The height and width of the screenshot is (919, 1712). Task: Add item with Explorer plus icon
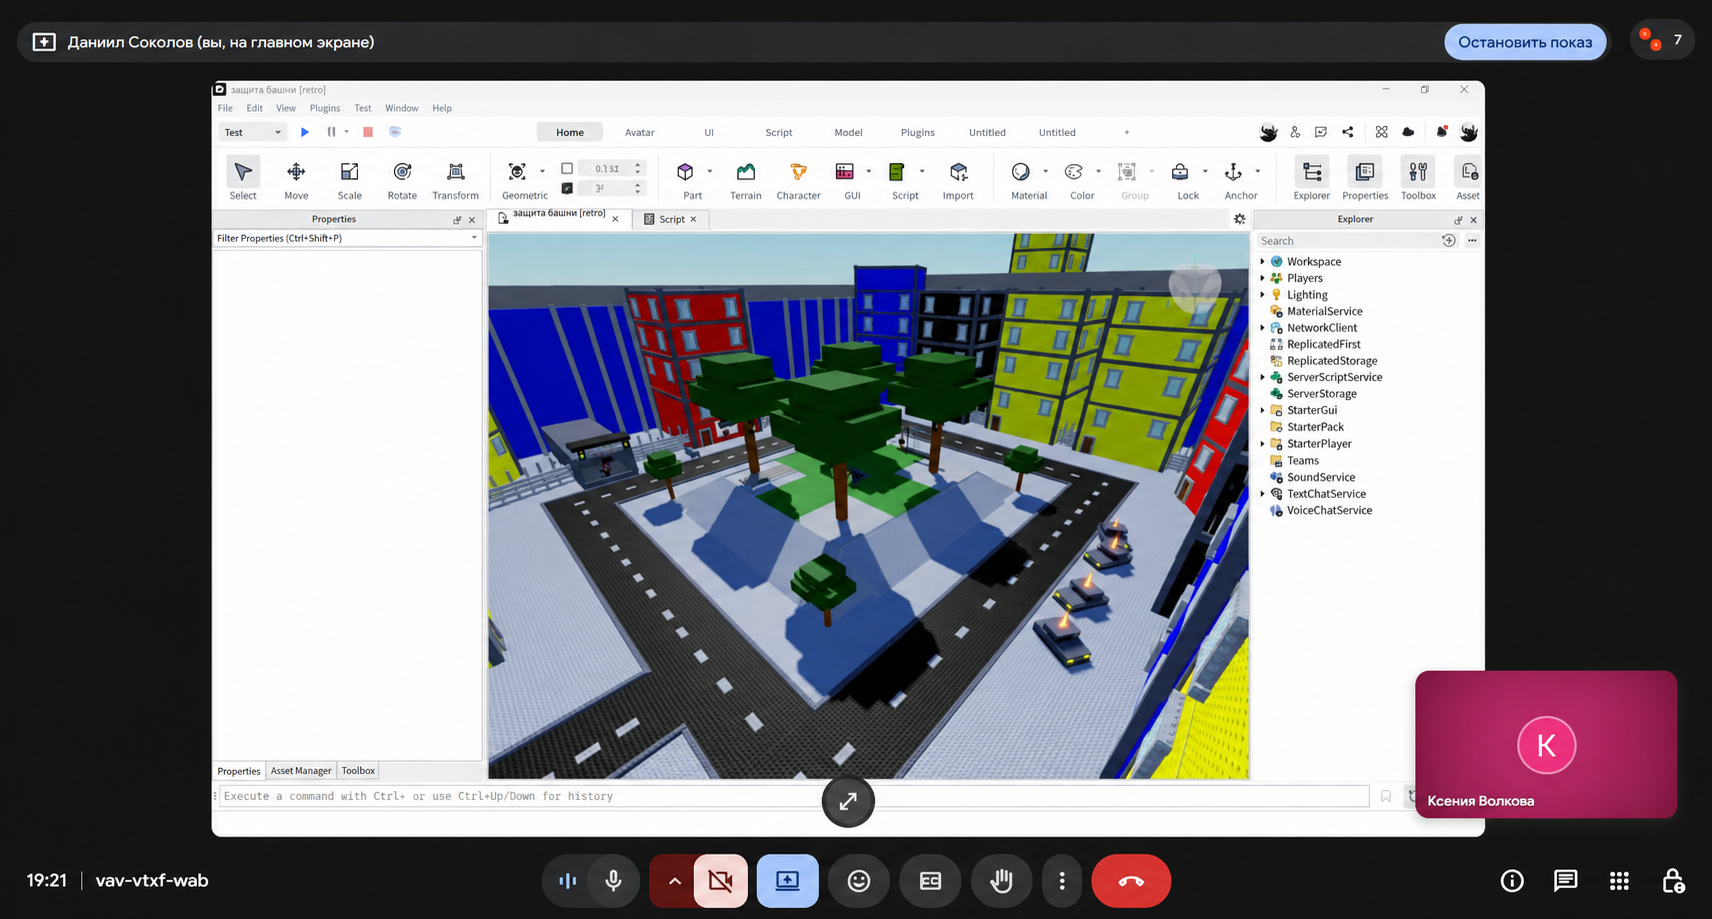(1449, 241)
